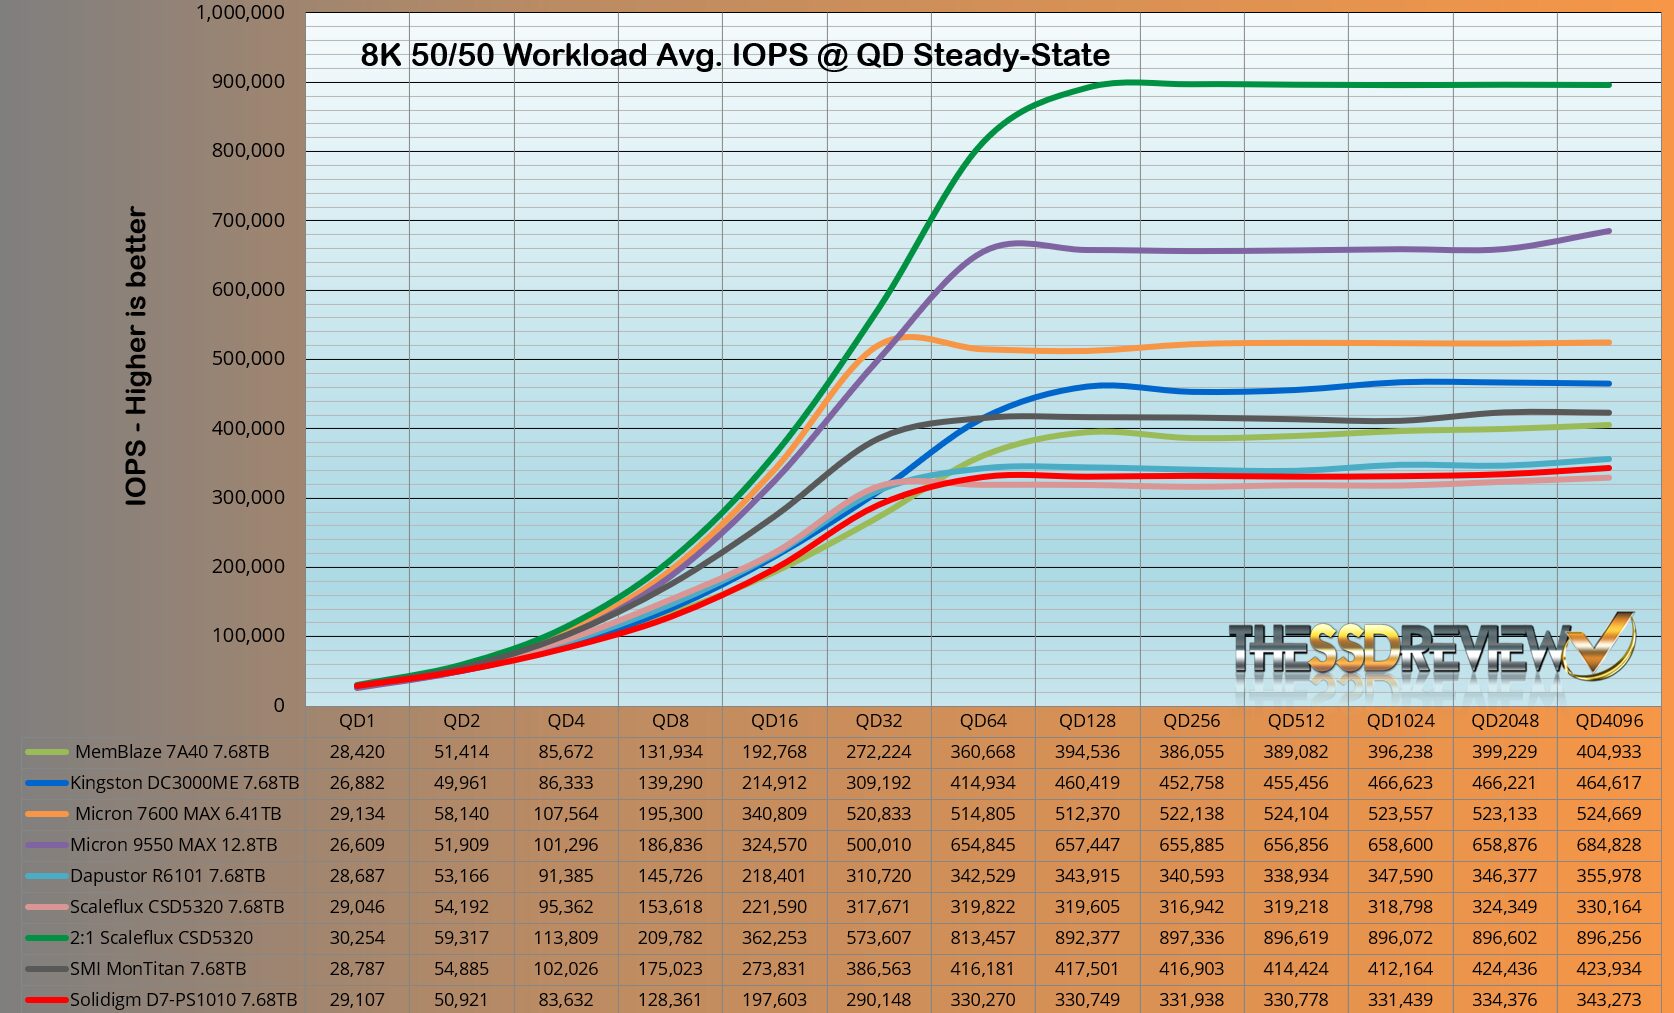Click the "QD16" column header
The image size is (1674, 1013).
[774, 721]
